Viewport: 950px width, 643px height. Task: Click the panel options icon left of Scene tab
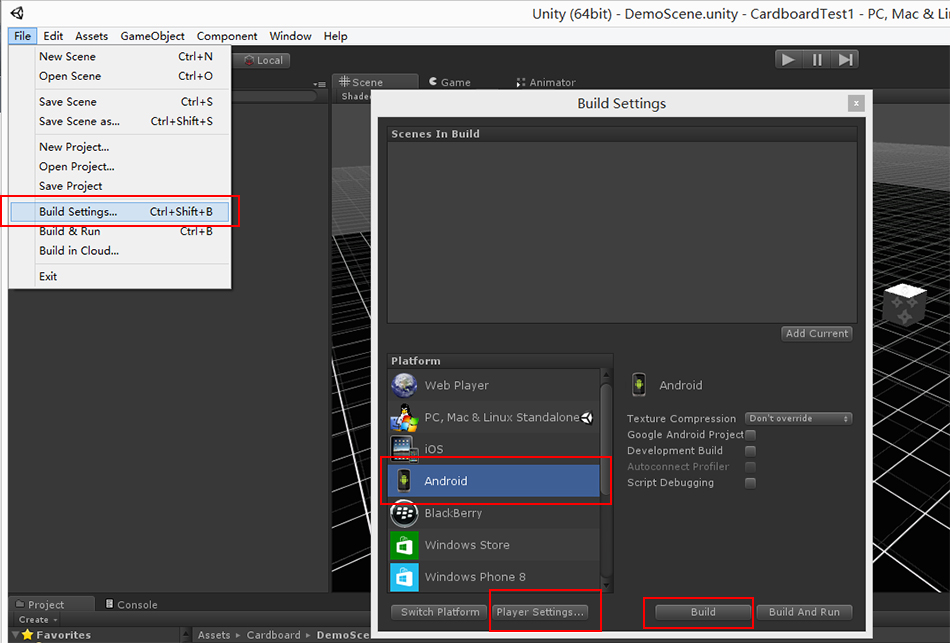[319, 84]
